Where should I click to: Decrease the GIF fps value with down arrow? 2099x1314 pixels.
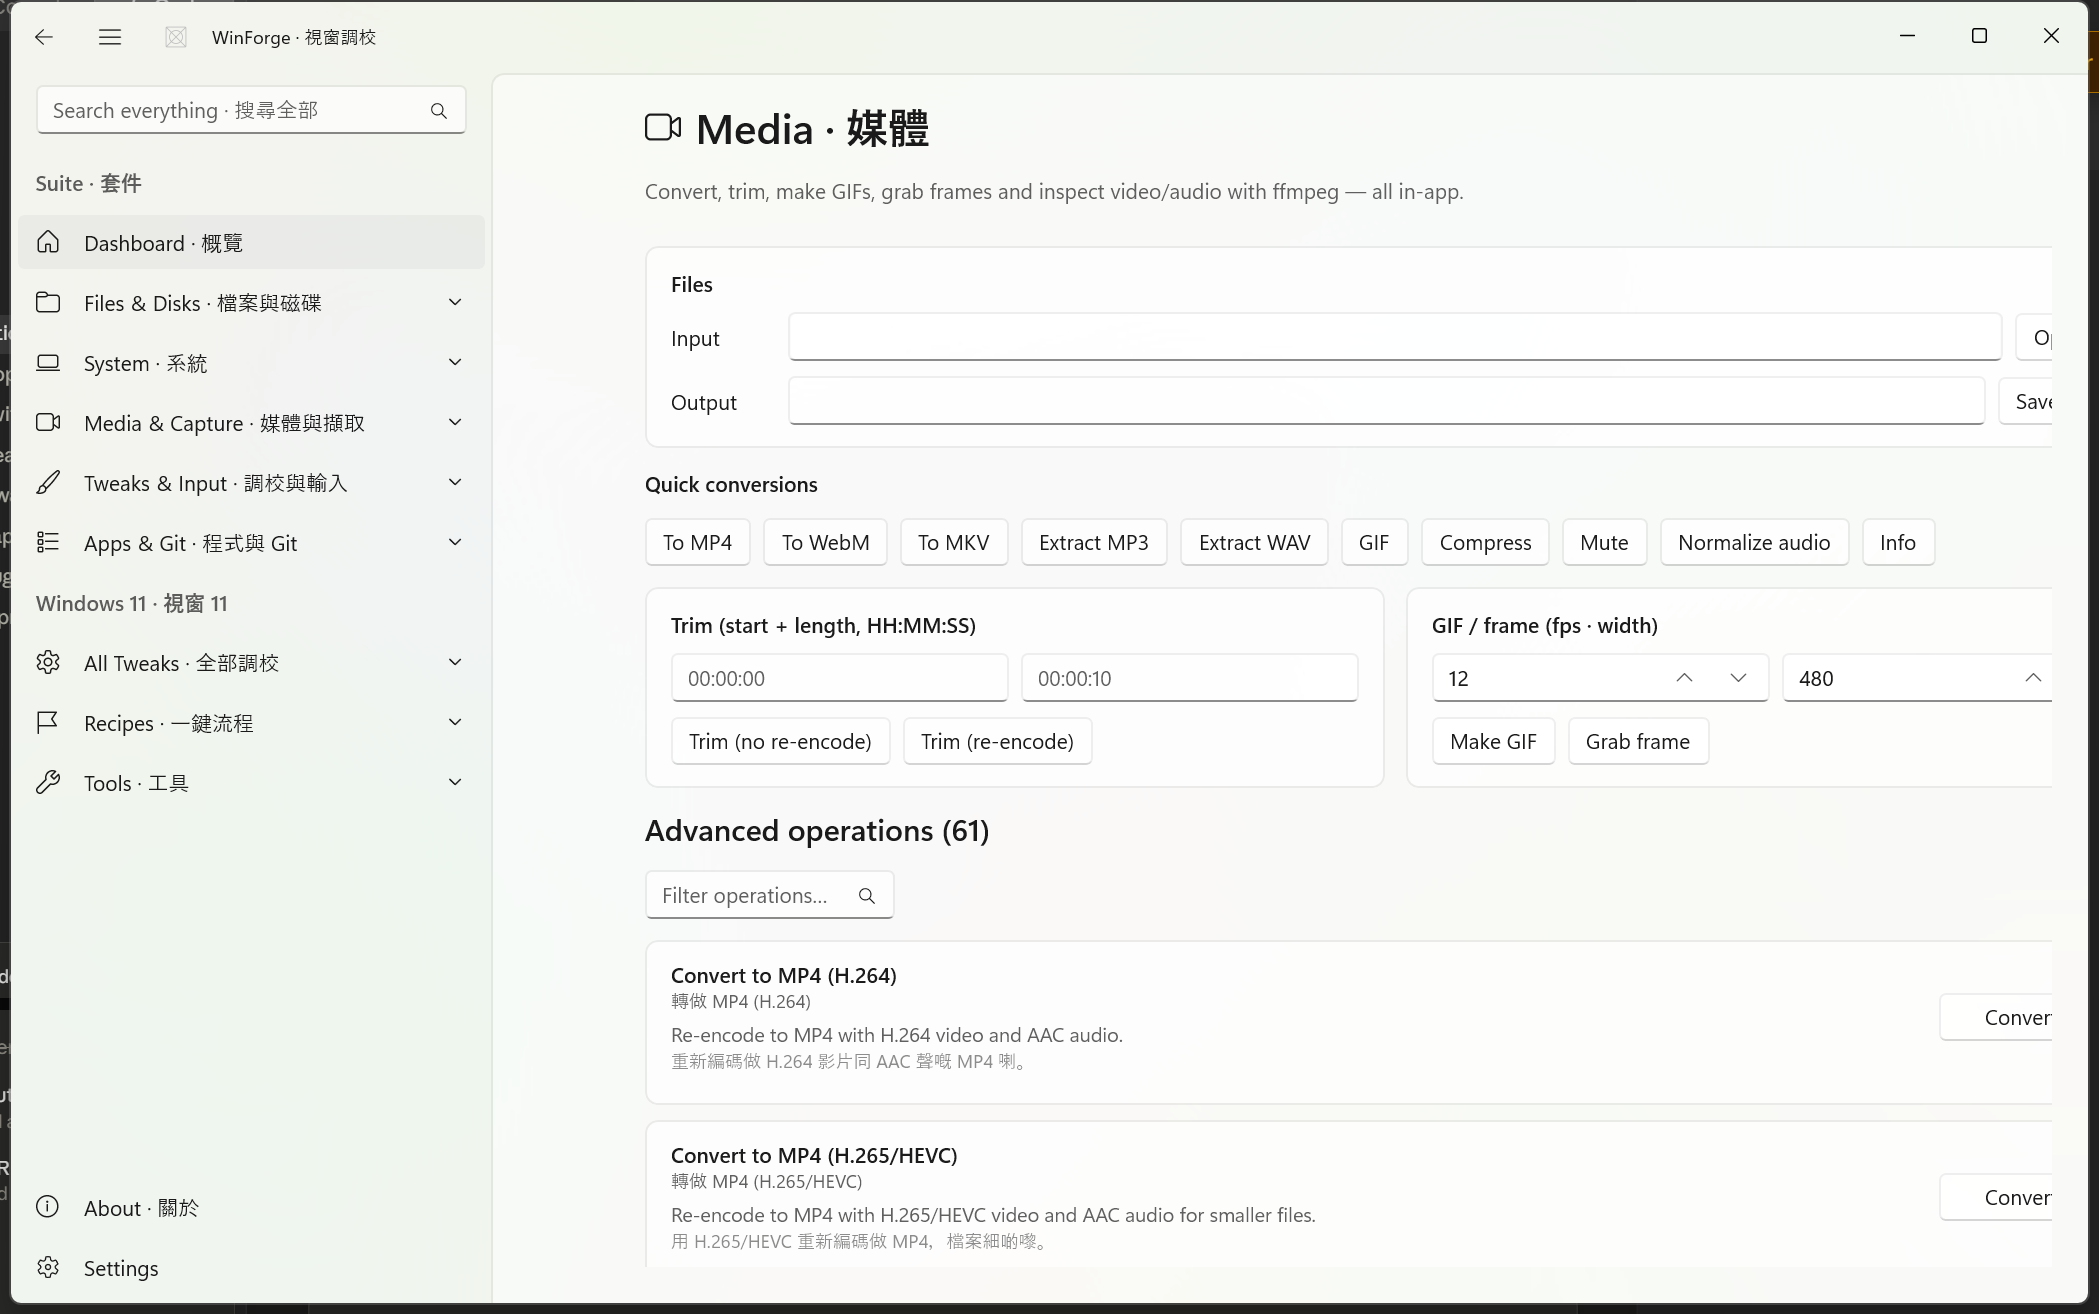coord(1739,678)
